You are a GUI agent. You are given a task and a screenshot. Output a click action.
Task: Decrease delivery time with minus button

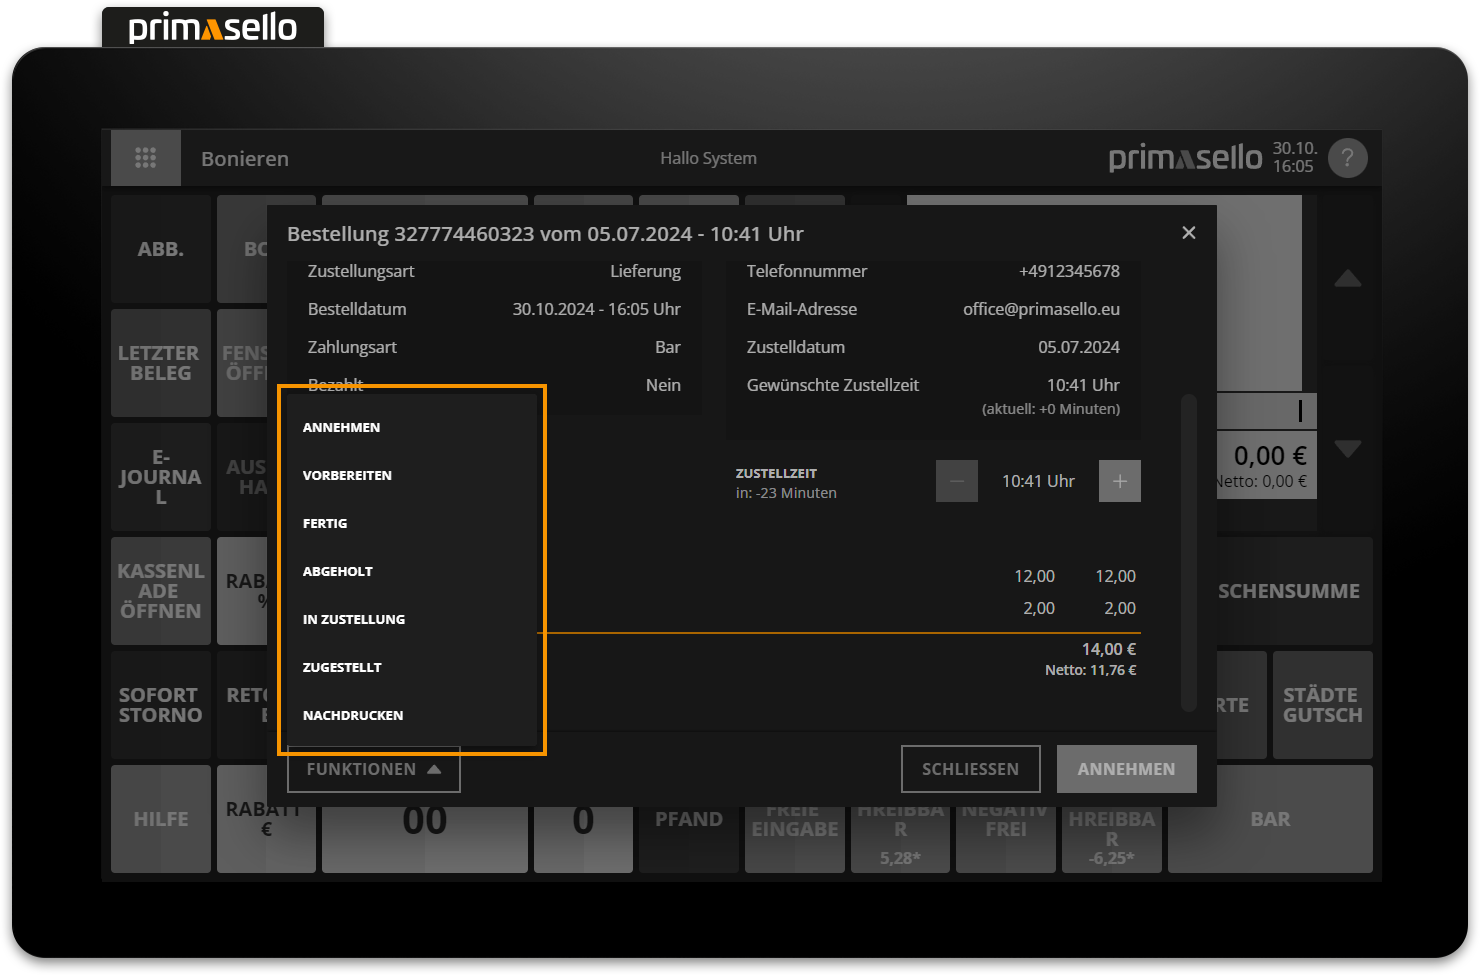(x=956, y=481)
